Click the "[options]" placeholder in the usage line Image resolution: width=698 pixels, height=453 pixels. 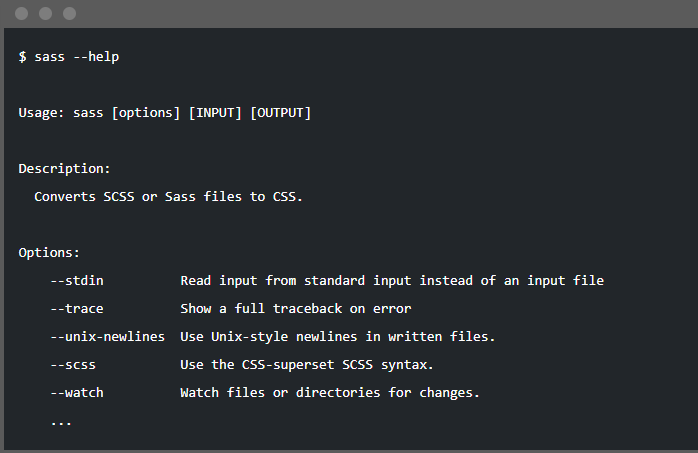146,113
